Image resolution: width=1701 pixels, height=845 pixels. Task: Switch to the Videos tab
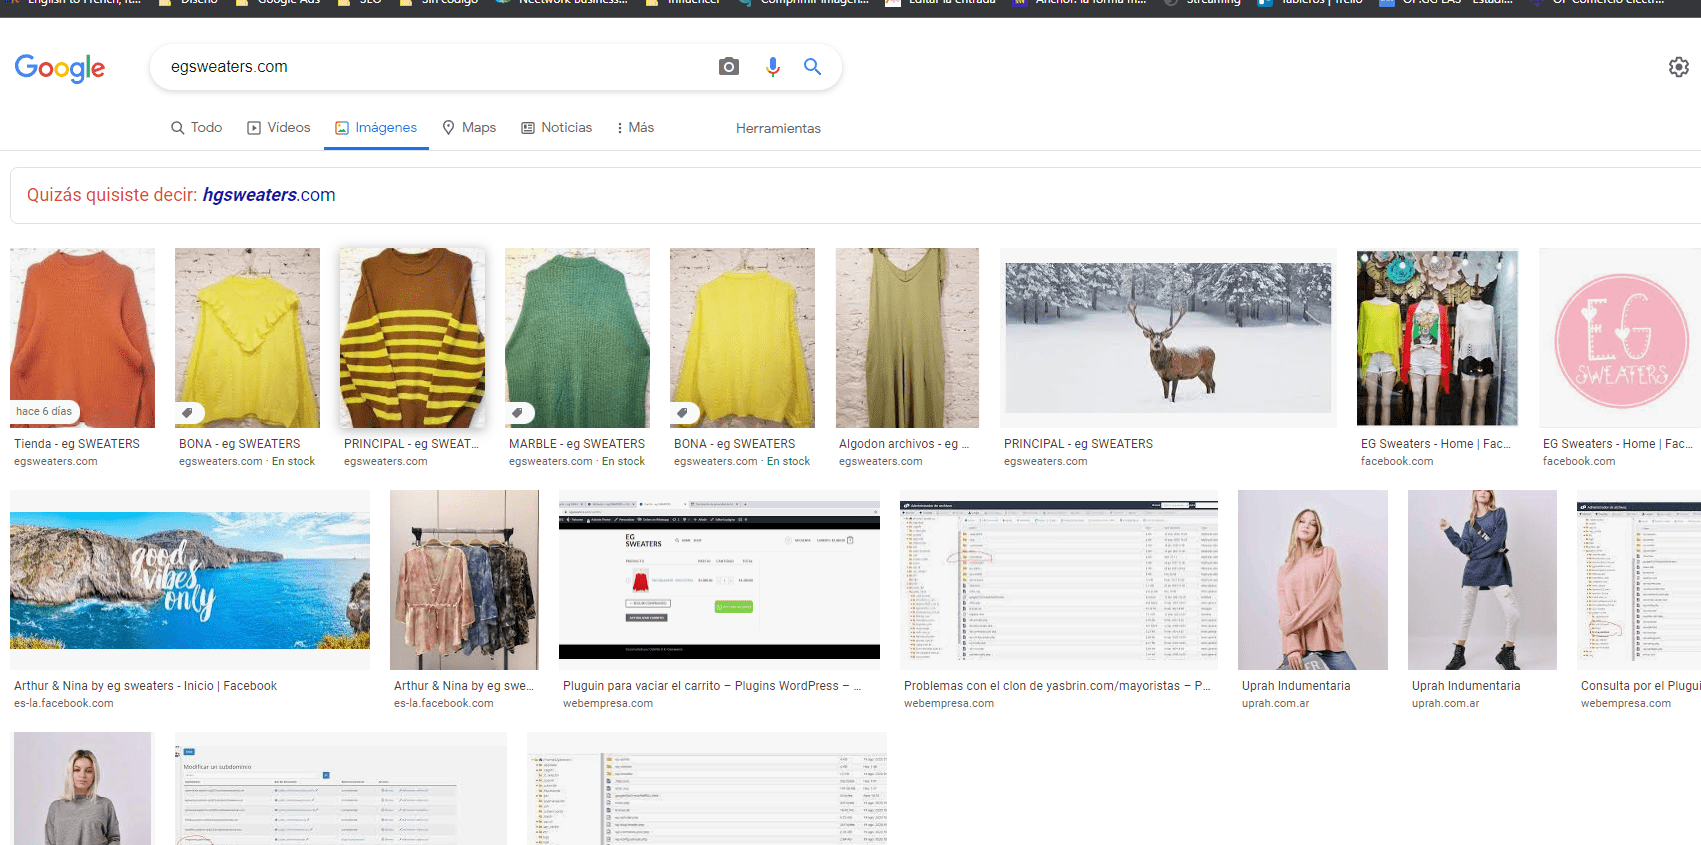(279, 128)
